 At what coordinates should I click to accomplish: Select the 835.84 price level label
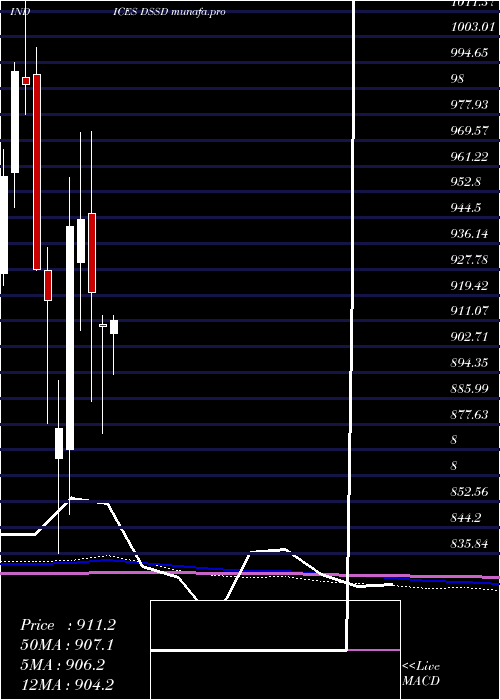(x=469, y=544)
